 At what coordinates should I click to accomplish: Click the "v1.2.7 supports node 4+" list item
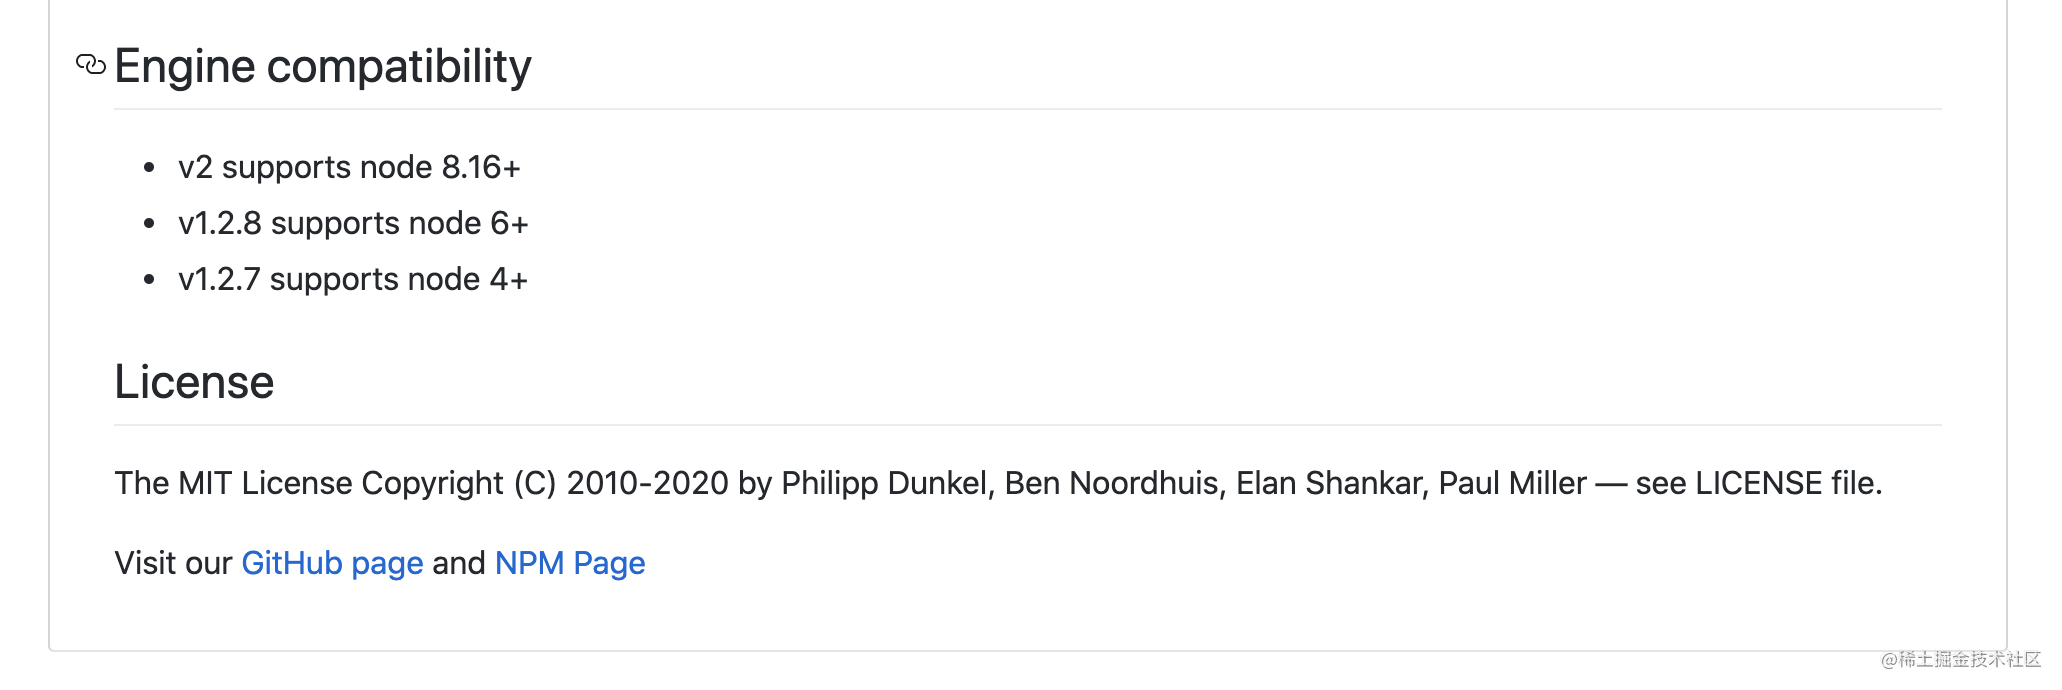pyautogui.click(x=352, y=279)
